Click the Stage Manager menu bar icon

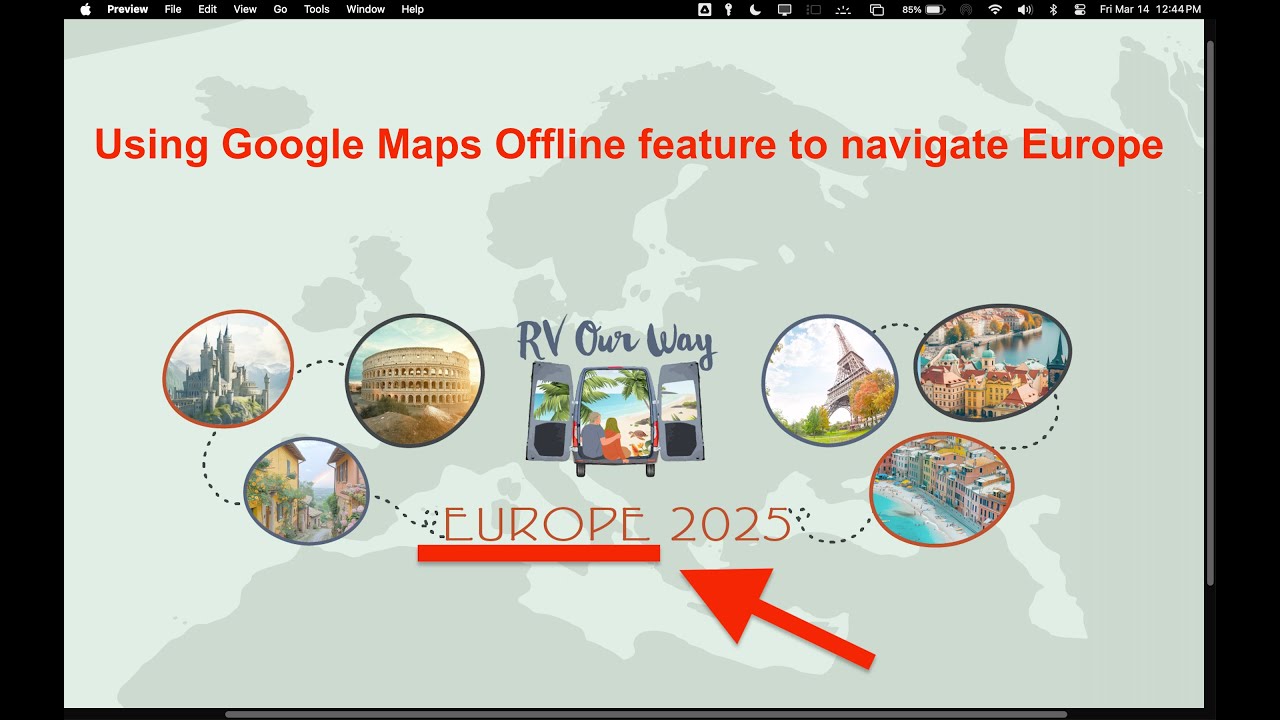(x=814, y=9)
